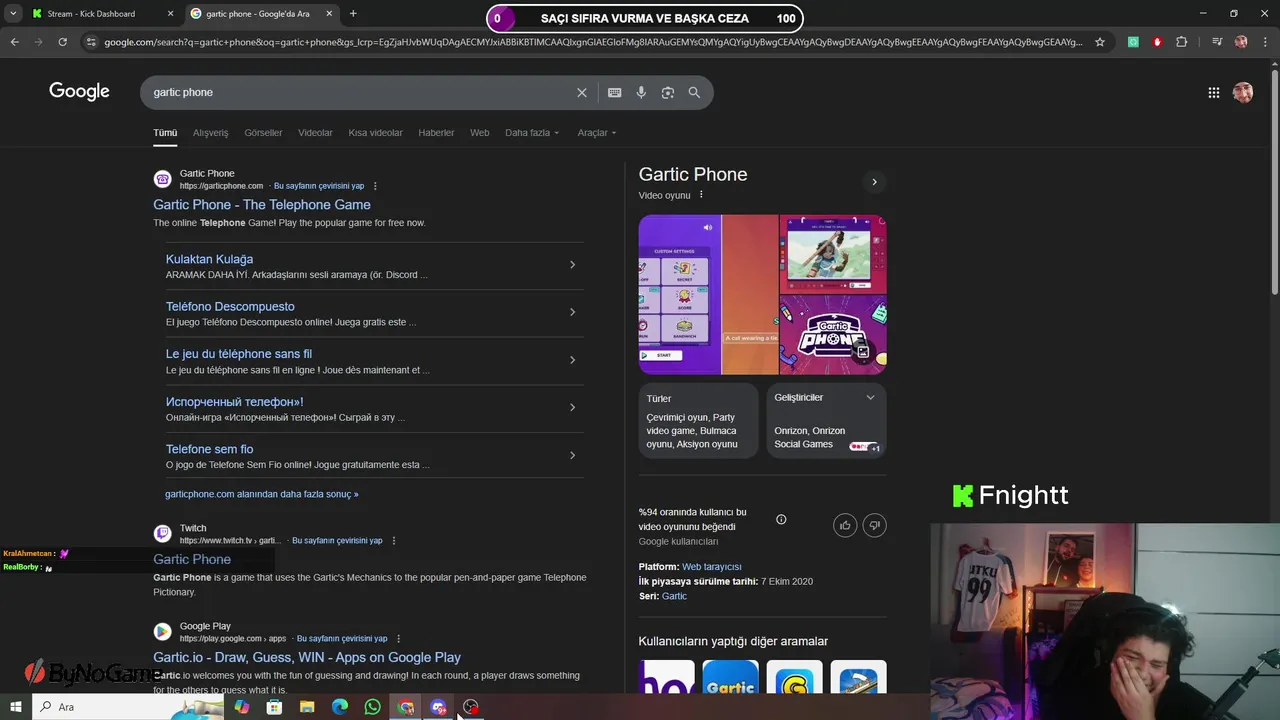The image size is (1280, 720).
Task: Click the Windows taskbar 'Ara' search box
Action: pos(128,707)
